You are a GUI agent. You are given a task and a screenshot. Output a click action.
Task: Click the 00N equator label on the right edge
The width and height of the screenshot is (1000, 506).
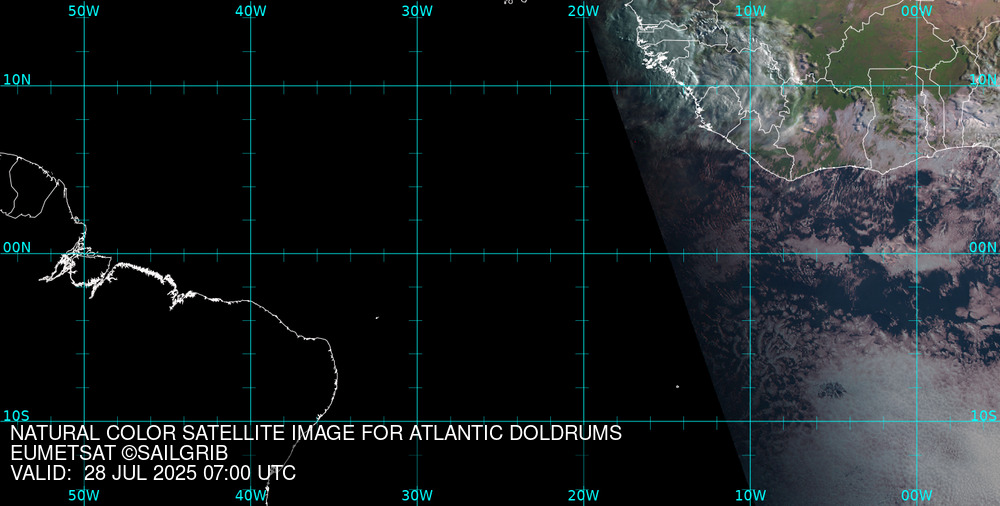point(984,248)
